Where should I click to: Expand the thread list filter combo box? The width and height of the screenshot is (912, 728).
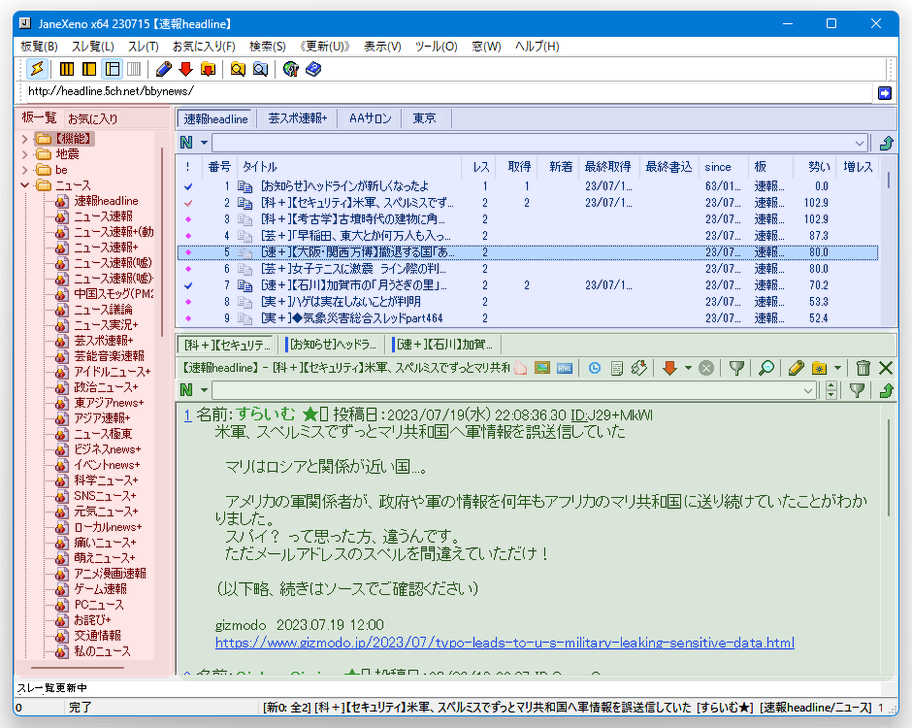pyautogui.click(x=860, y=143)
